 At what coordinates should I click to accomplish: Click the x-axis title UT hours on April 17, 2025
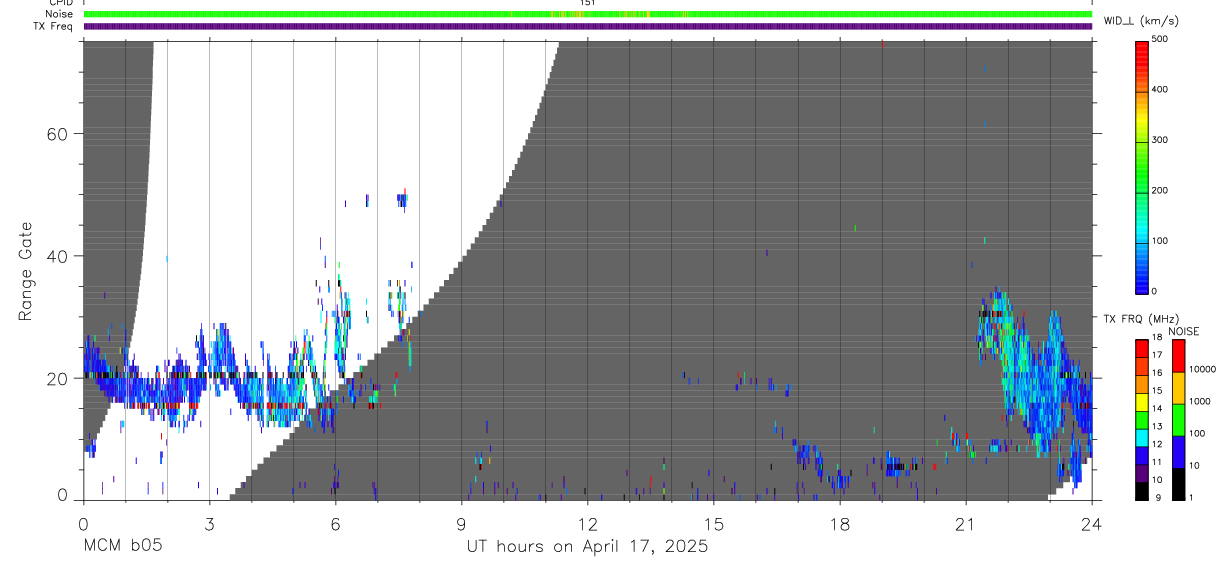click(587, 547)
